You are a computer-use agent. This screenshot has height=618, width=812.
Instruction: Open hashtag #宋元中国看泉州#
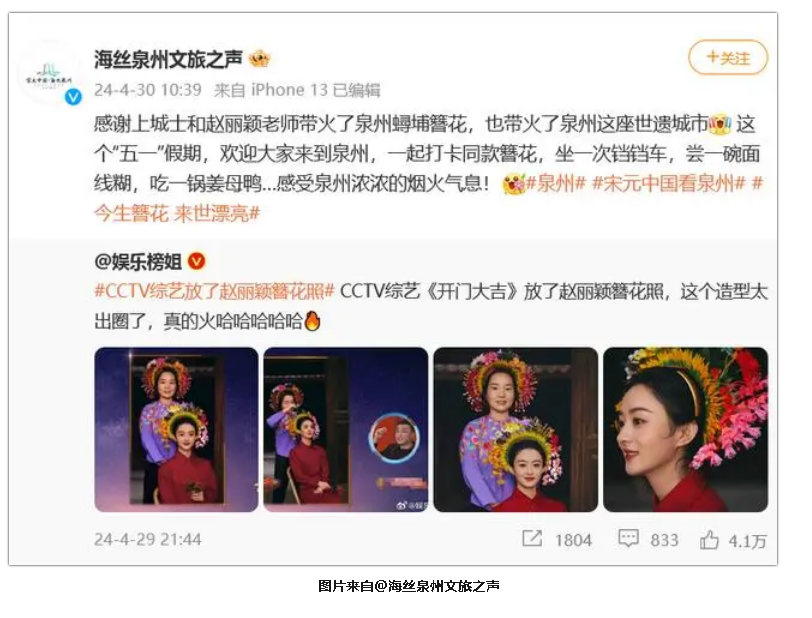tap(669, 183)
